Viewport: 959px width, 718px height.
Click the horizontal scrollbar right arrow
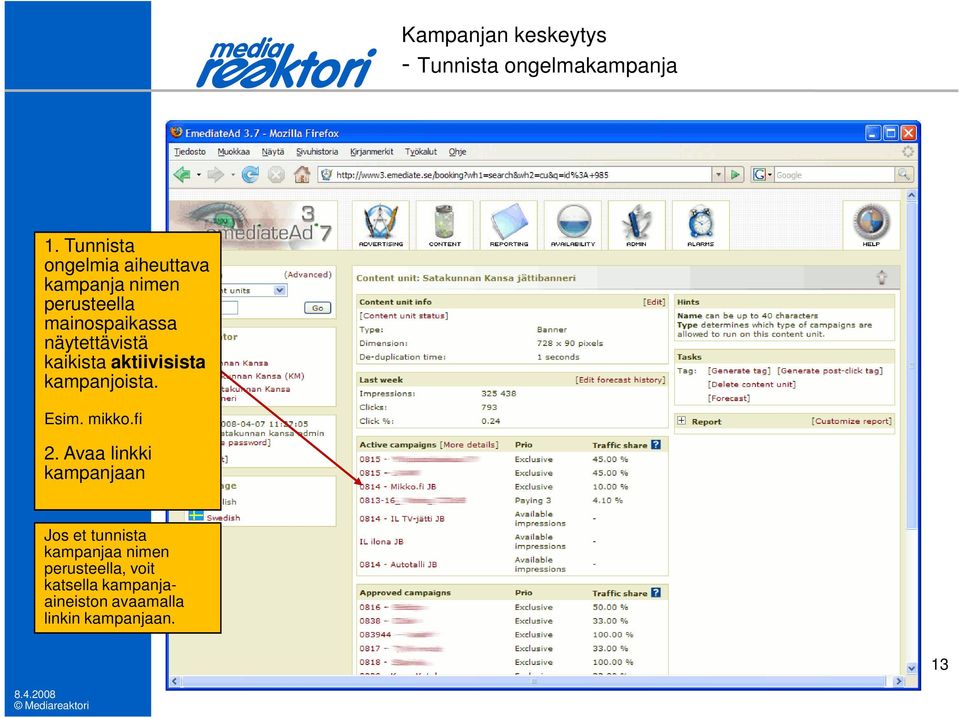898,681
